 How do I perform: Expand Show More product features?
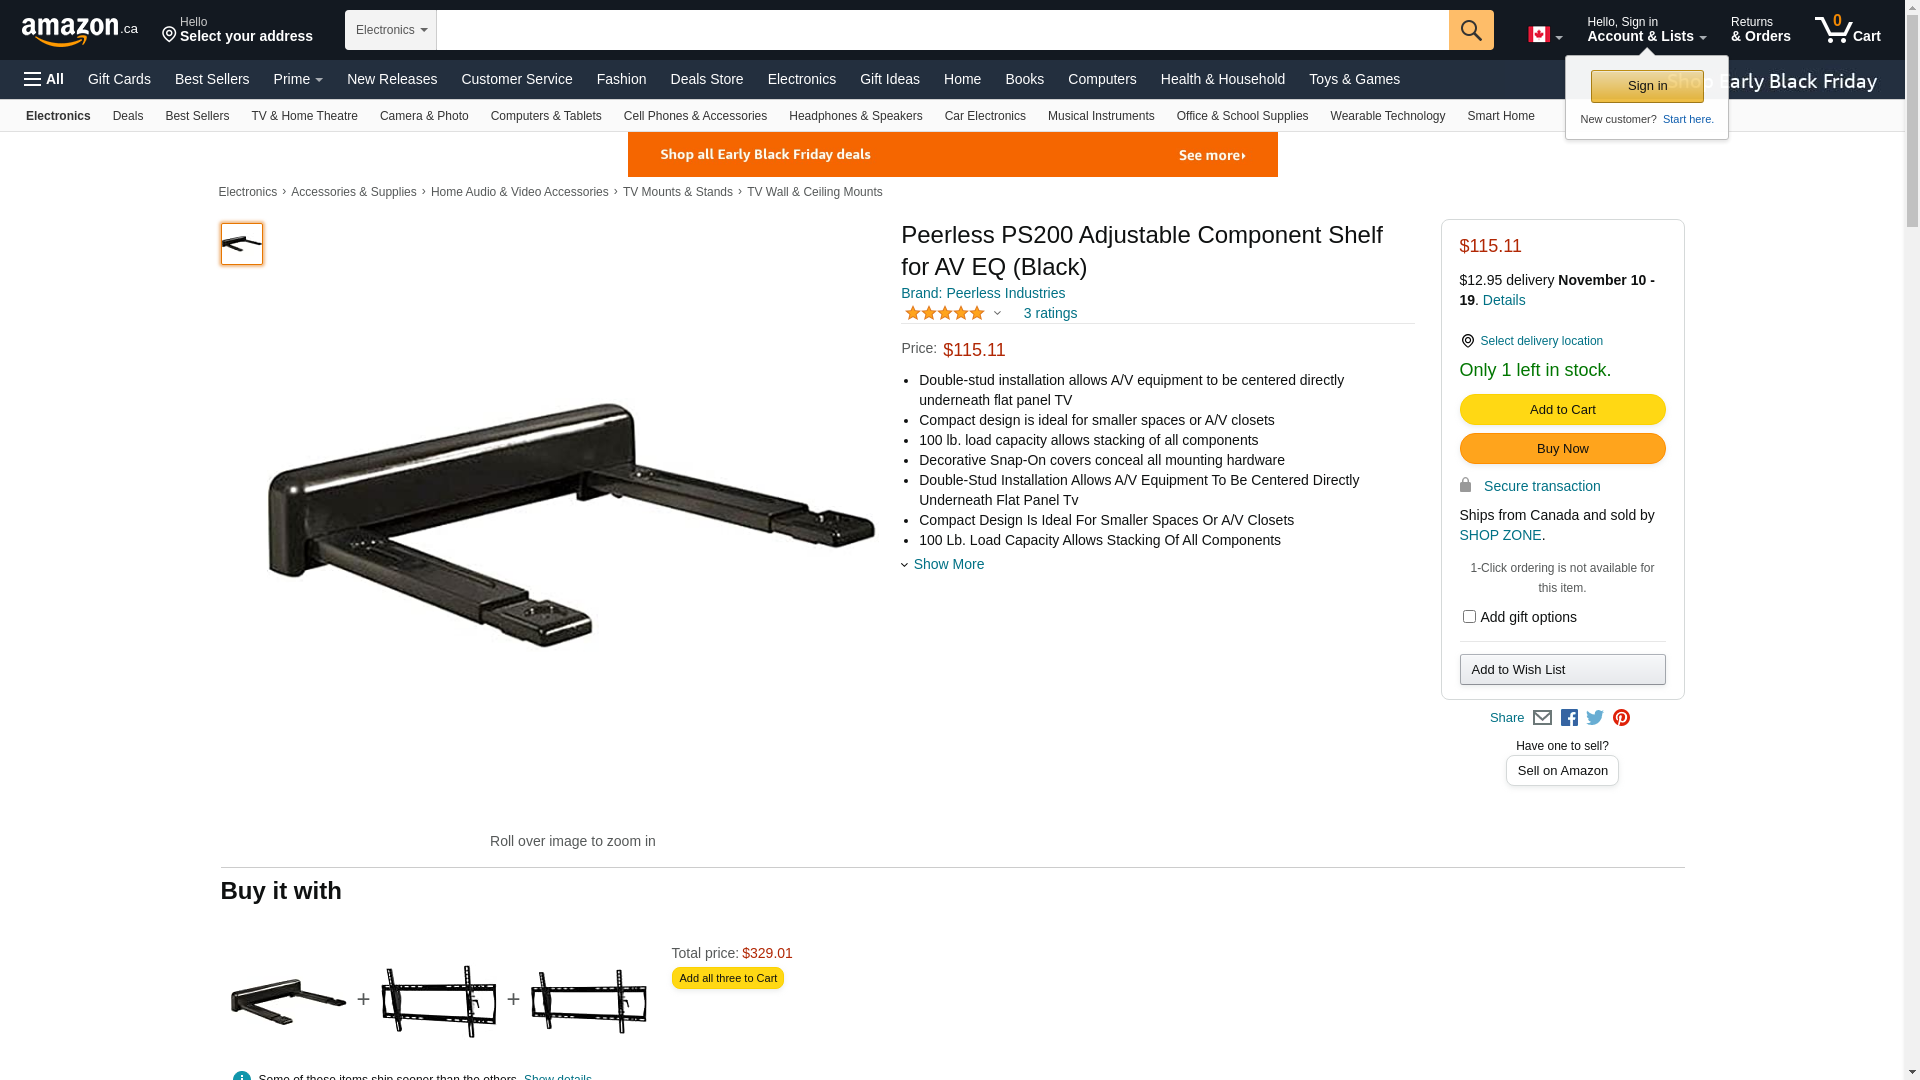pos(942,564)
